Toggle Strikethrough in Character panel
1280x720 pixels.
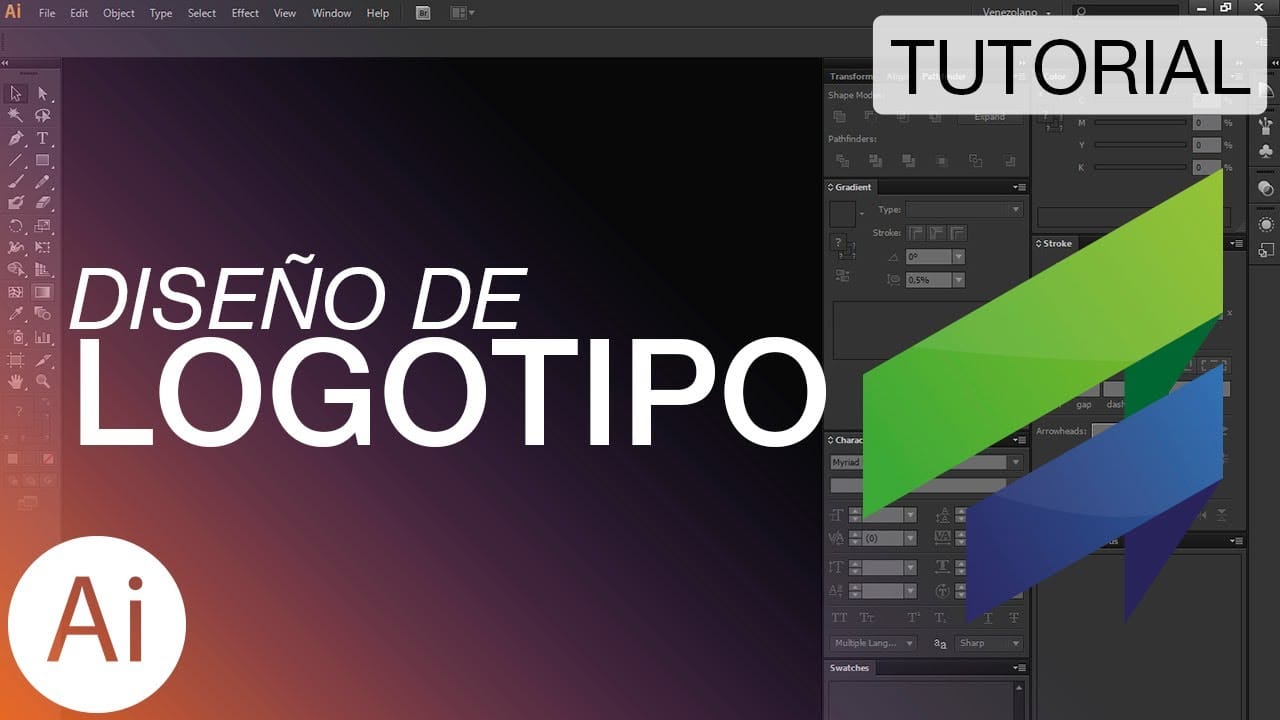[1014, 618]
